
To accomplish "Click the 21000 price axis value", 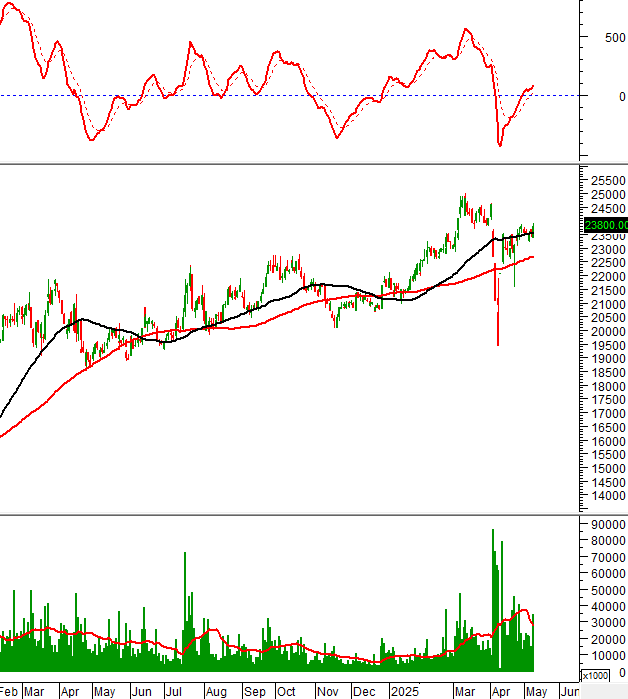I will pos(608,304).
